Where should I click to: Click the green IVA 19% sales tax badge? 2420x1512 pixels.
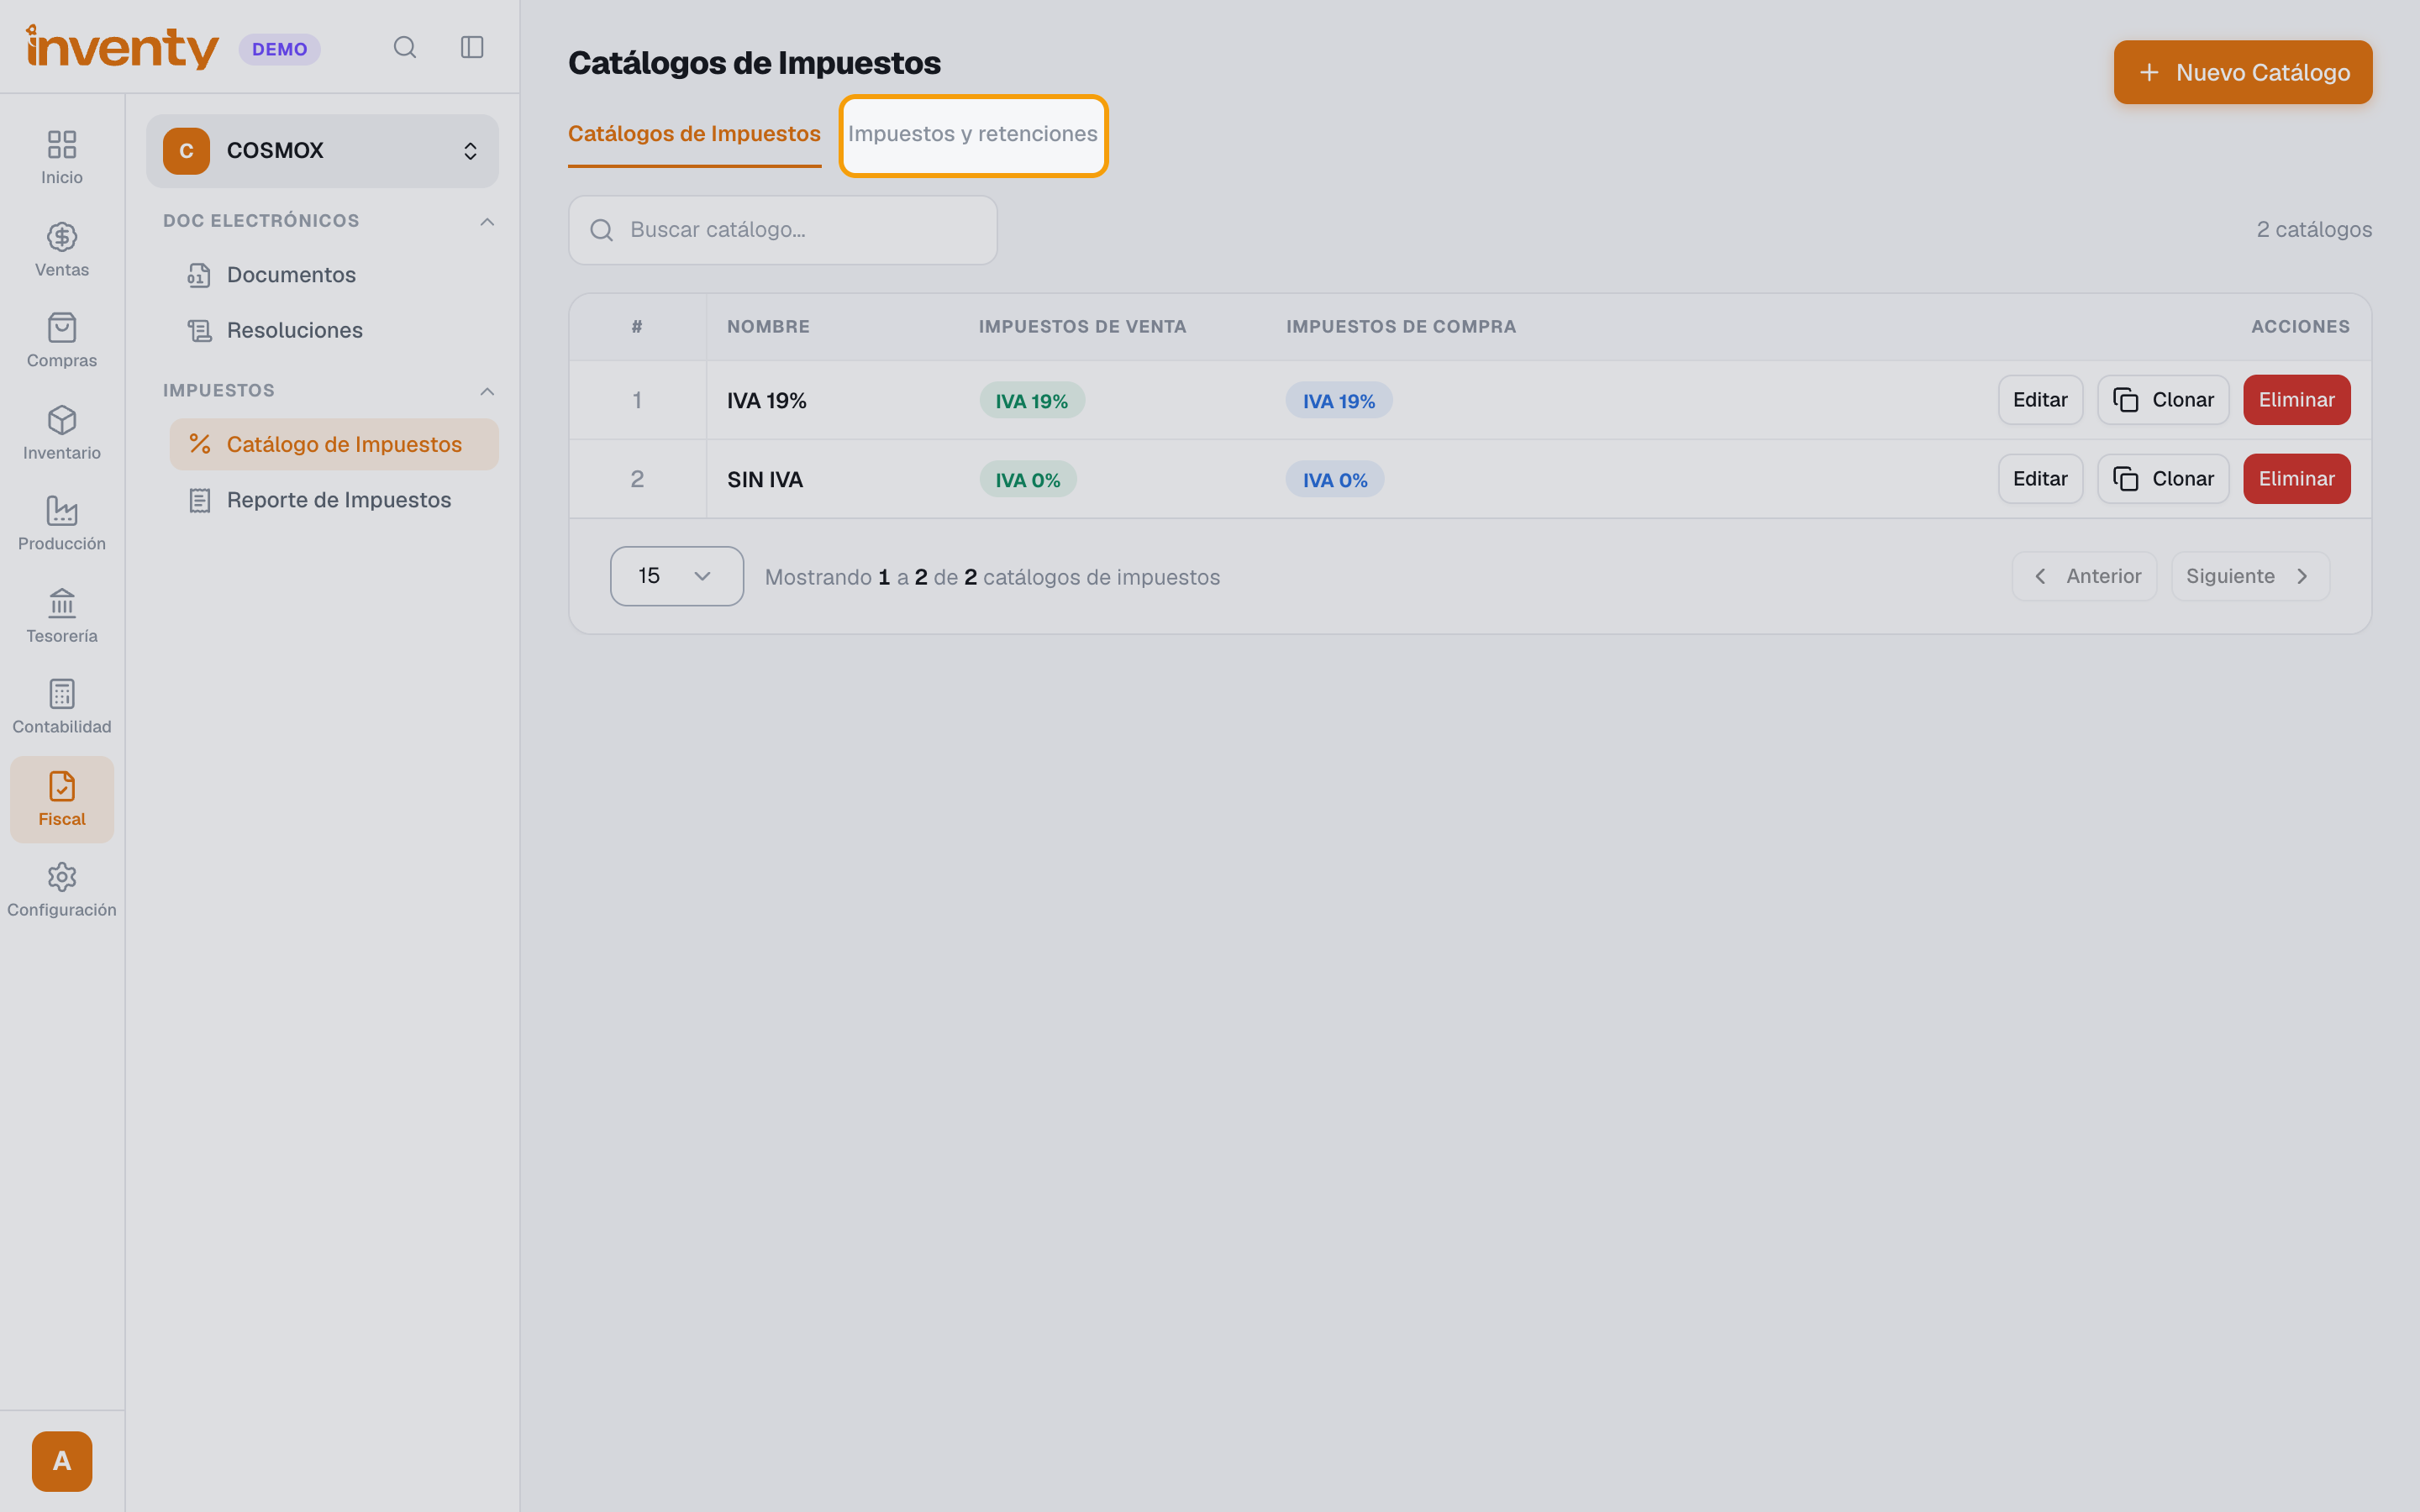[1032, 401]
